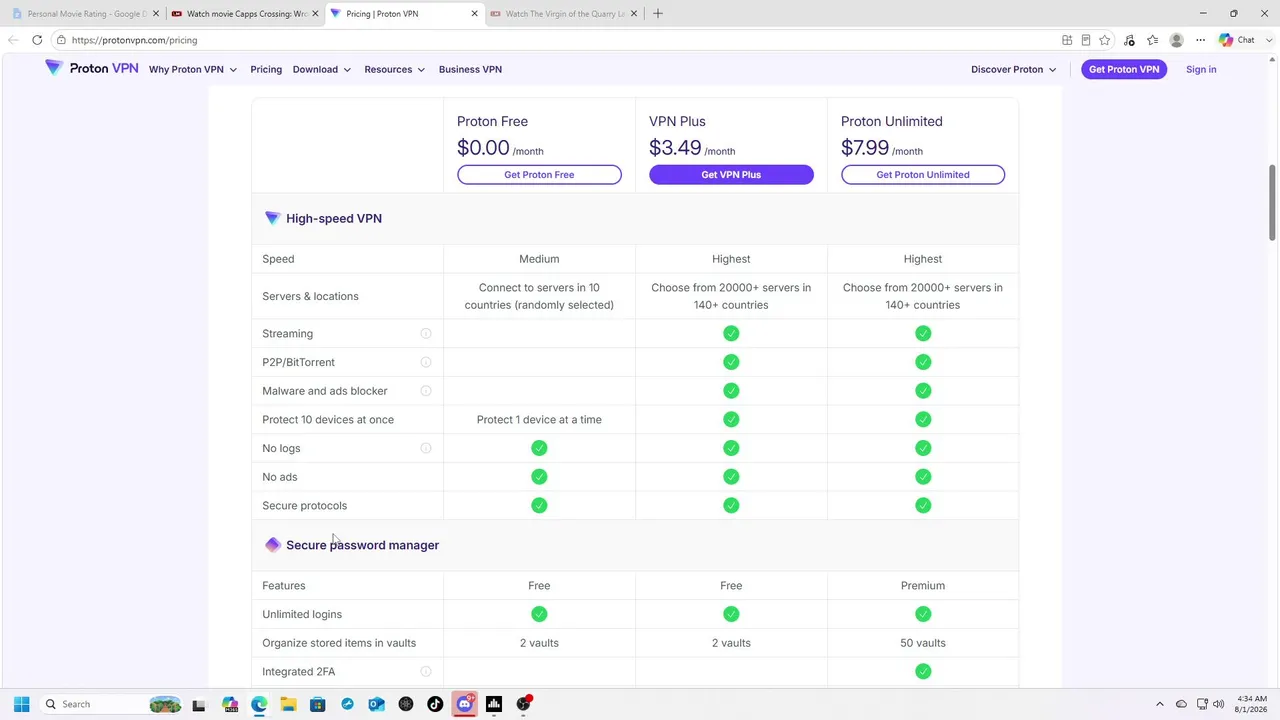Click the 'Protect 10 devices at once' label
This screenshot has height=720, width=1280.
click(x=328, y=420)
